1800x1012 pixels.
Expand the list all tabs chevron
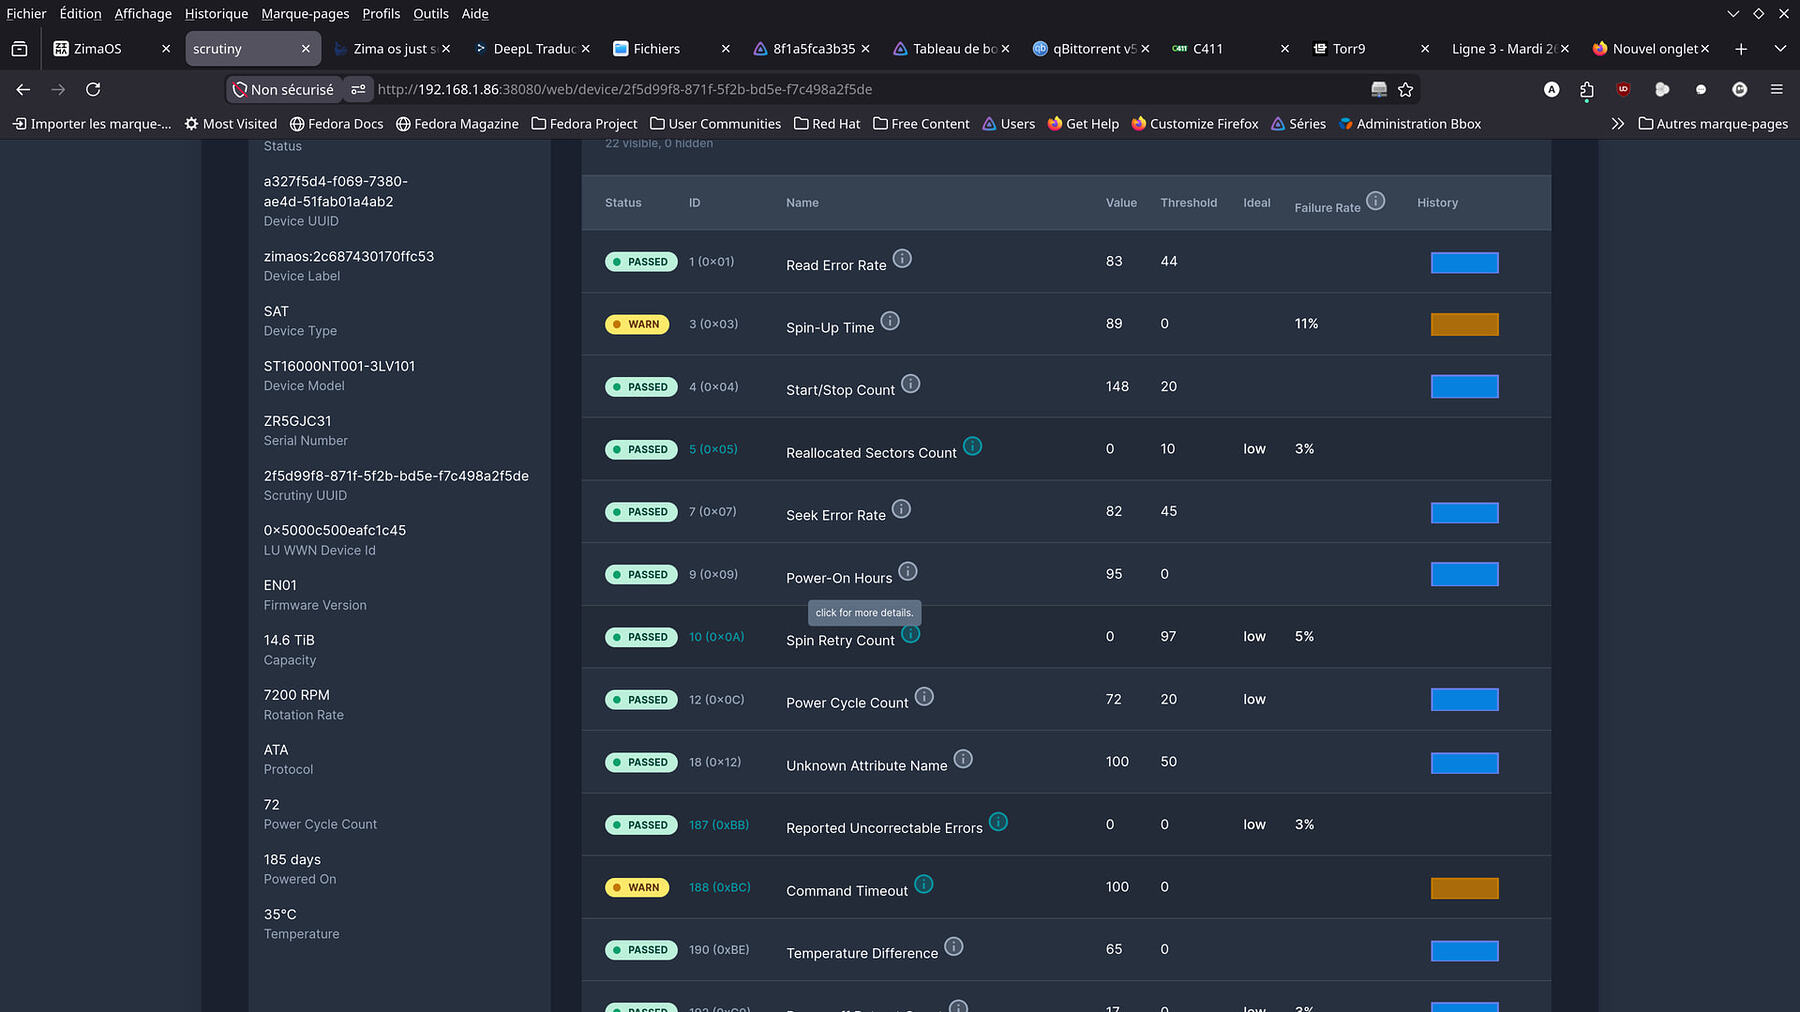click(x=1780, y=49)
